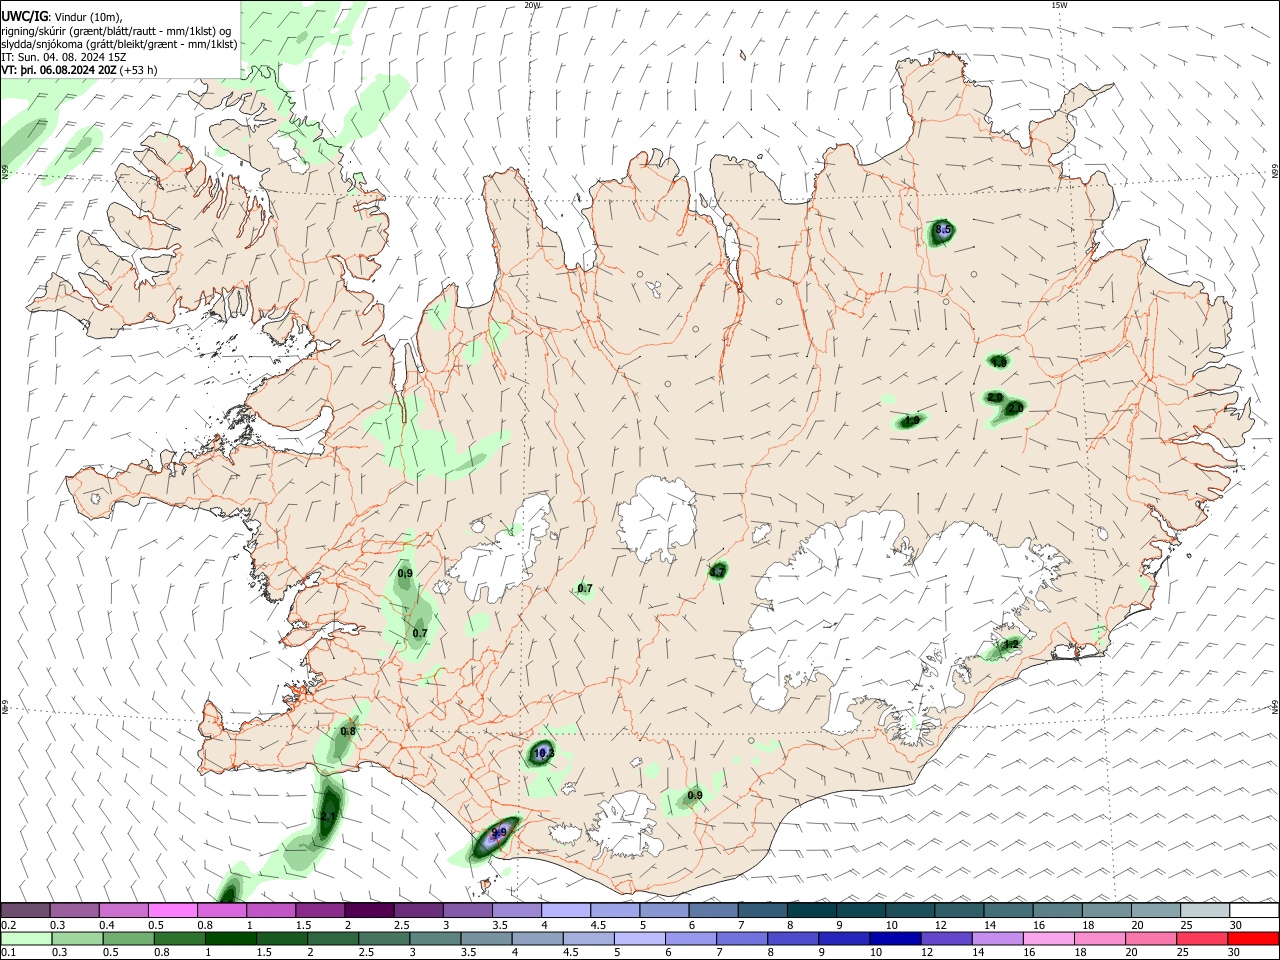Select the darkest blue rain swatch between 10 and 12
Screen dimensions: 1280x960
pos(894,938)
